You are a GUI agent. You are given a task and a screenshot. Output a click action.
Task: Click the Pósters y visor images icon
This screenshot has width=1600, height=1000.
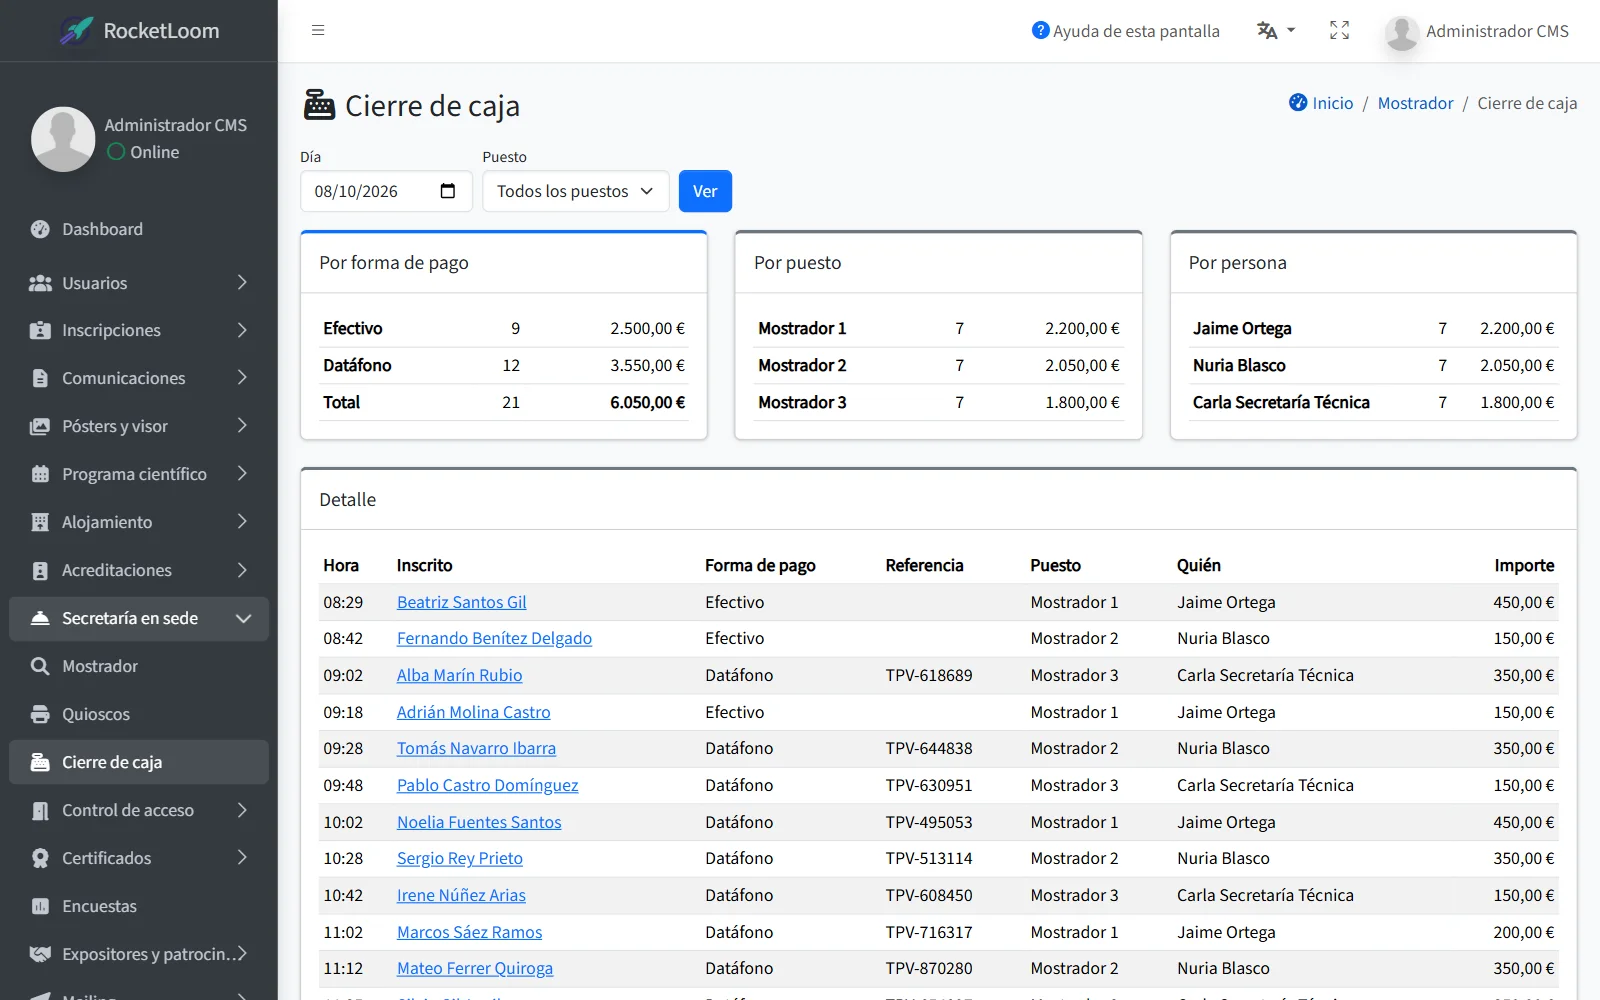coord(40,426)
